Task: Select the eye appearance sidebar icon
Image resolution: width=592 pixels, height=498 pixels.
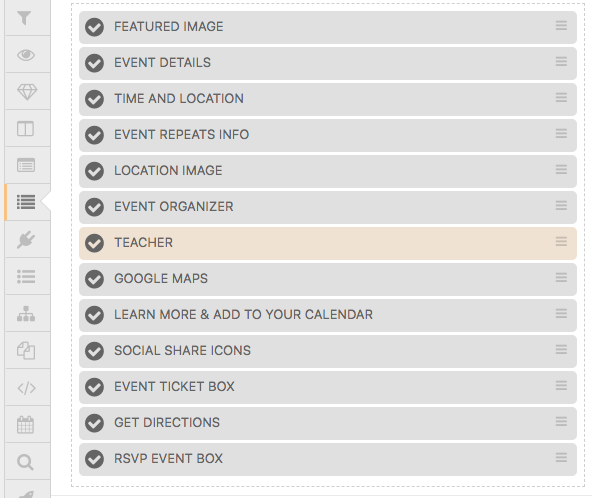Action: (x=26, y=55)
